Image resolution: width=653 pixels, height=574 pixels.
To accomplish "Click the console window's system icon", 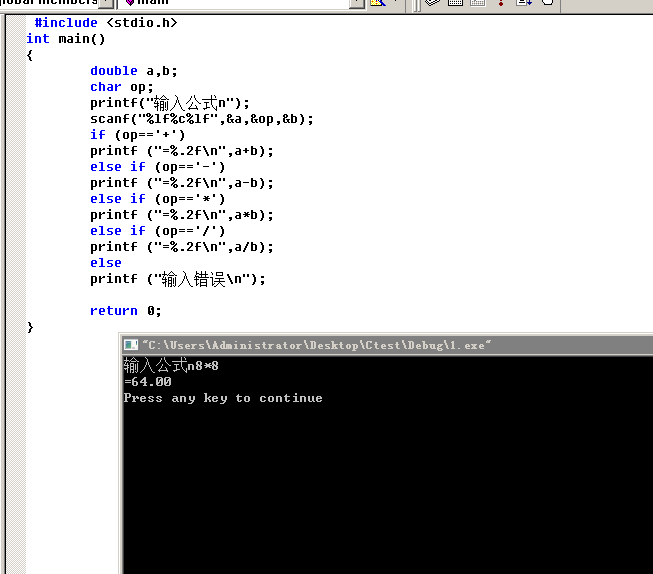I will coord(131,345).
